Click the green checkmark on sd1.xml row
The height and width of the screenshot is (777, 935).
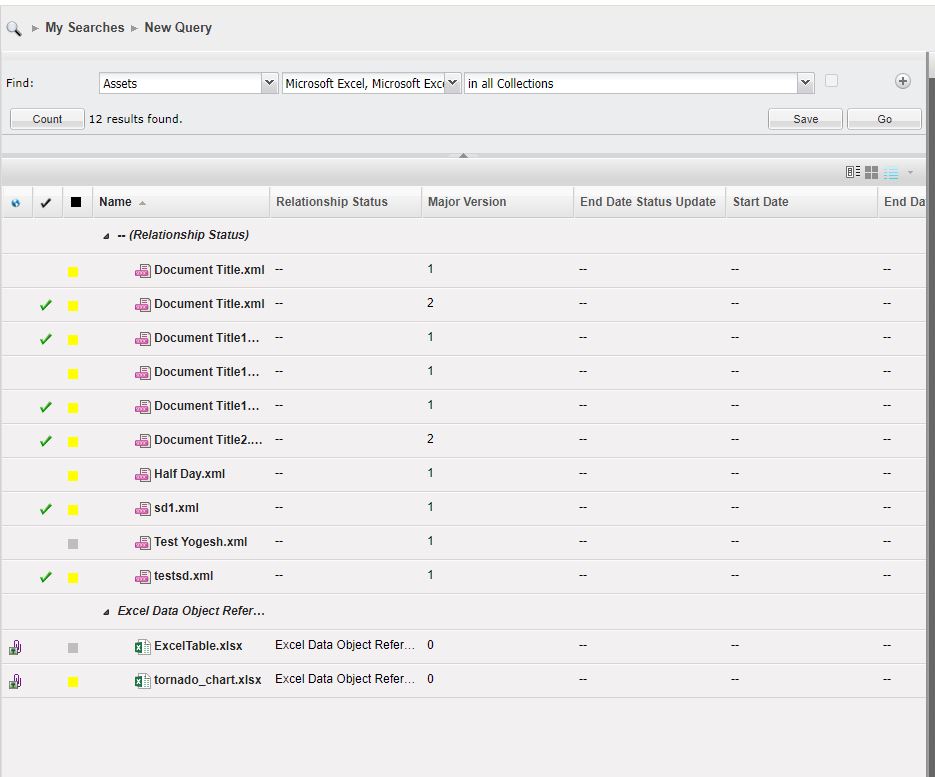coord(45,509)
